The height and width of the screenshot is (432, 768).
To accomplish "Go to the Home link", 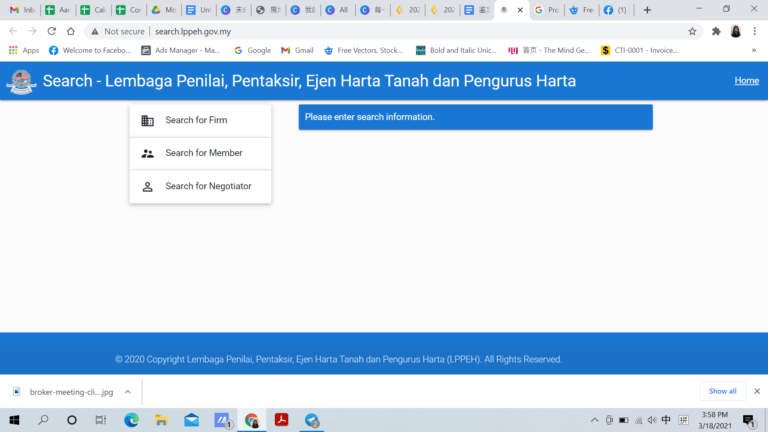I will (x=746, y=81).
